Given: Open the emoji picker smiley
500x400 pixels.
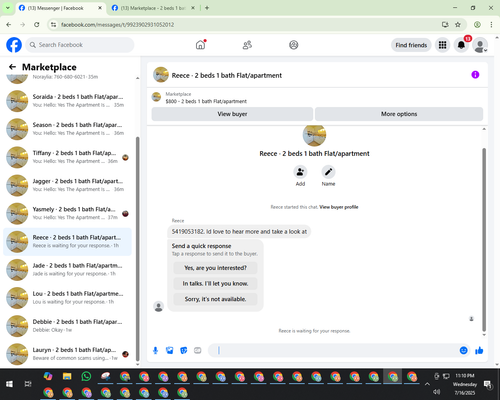Looking at the screenshot, I should click(x=463, y=350).
